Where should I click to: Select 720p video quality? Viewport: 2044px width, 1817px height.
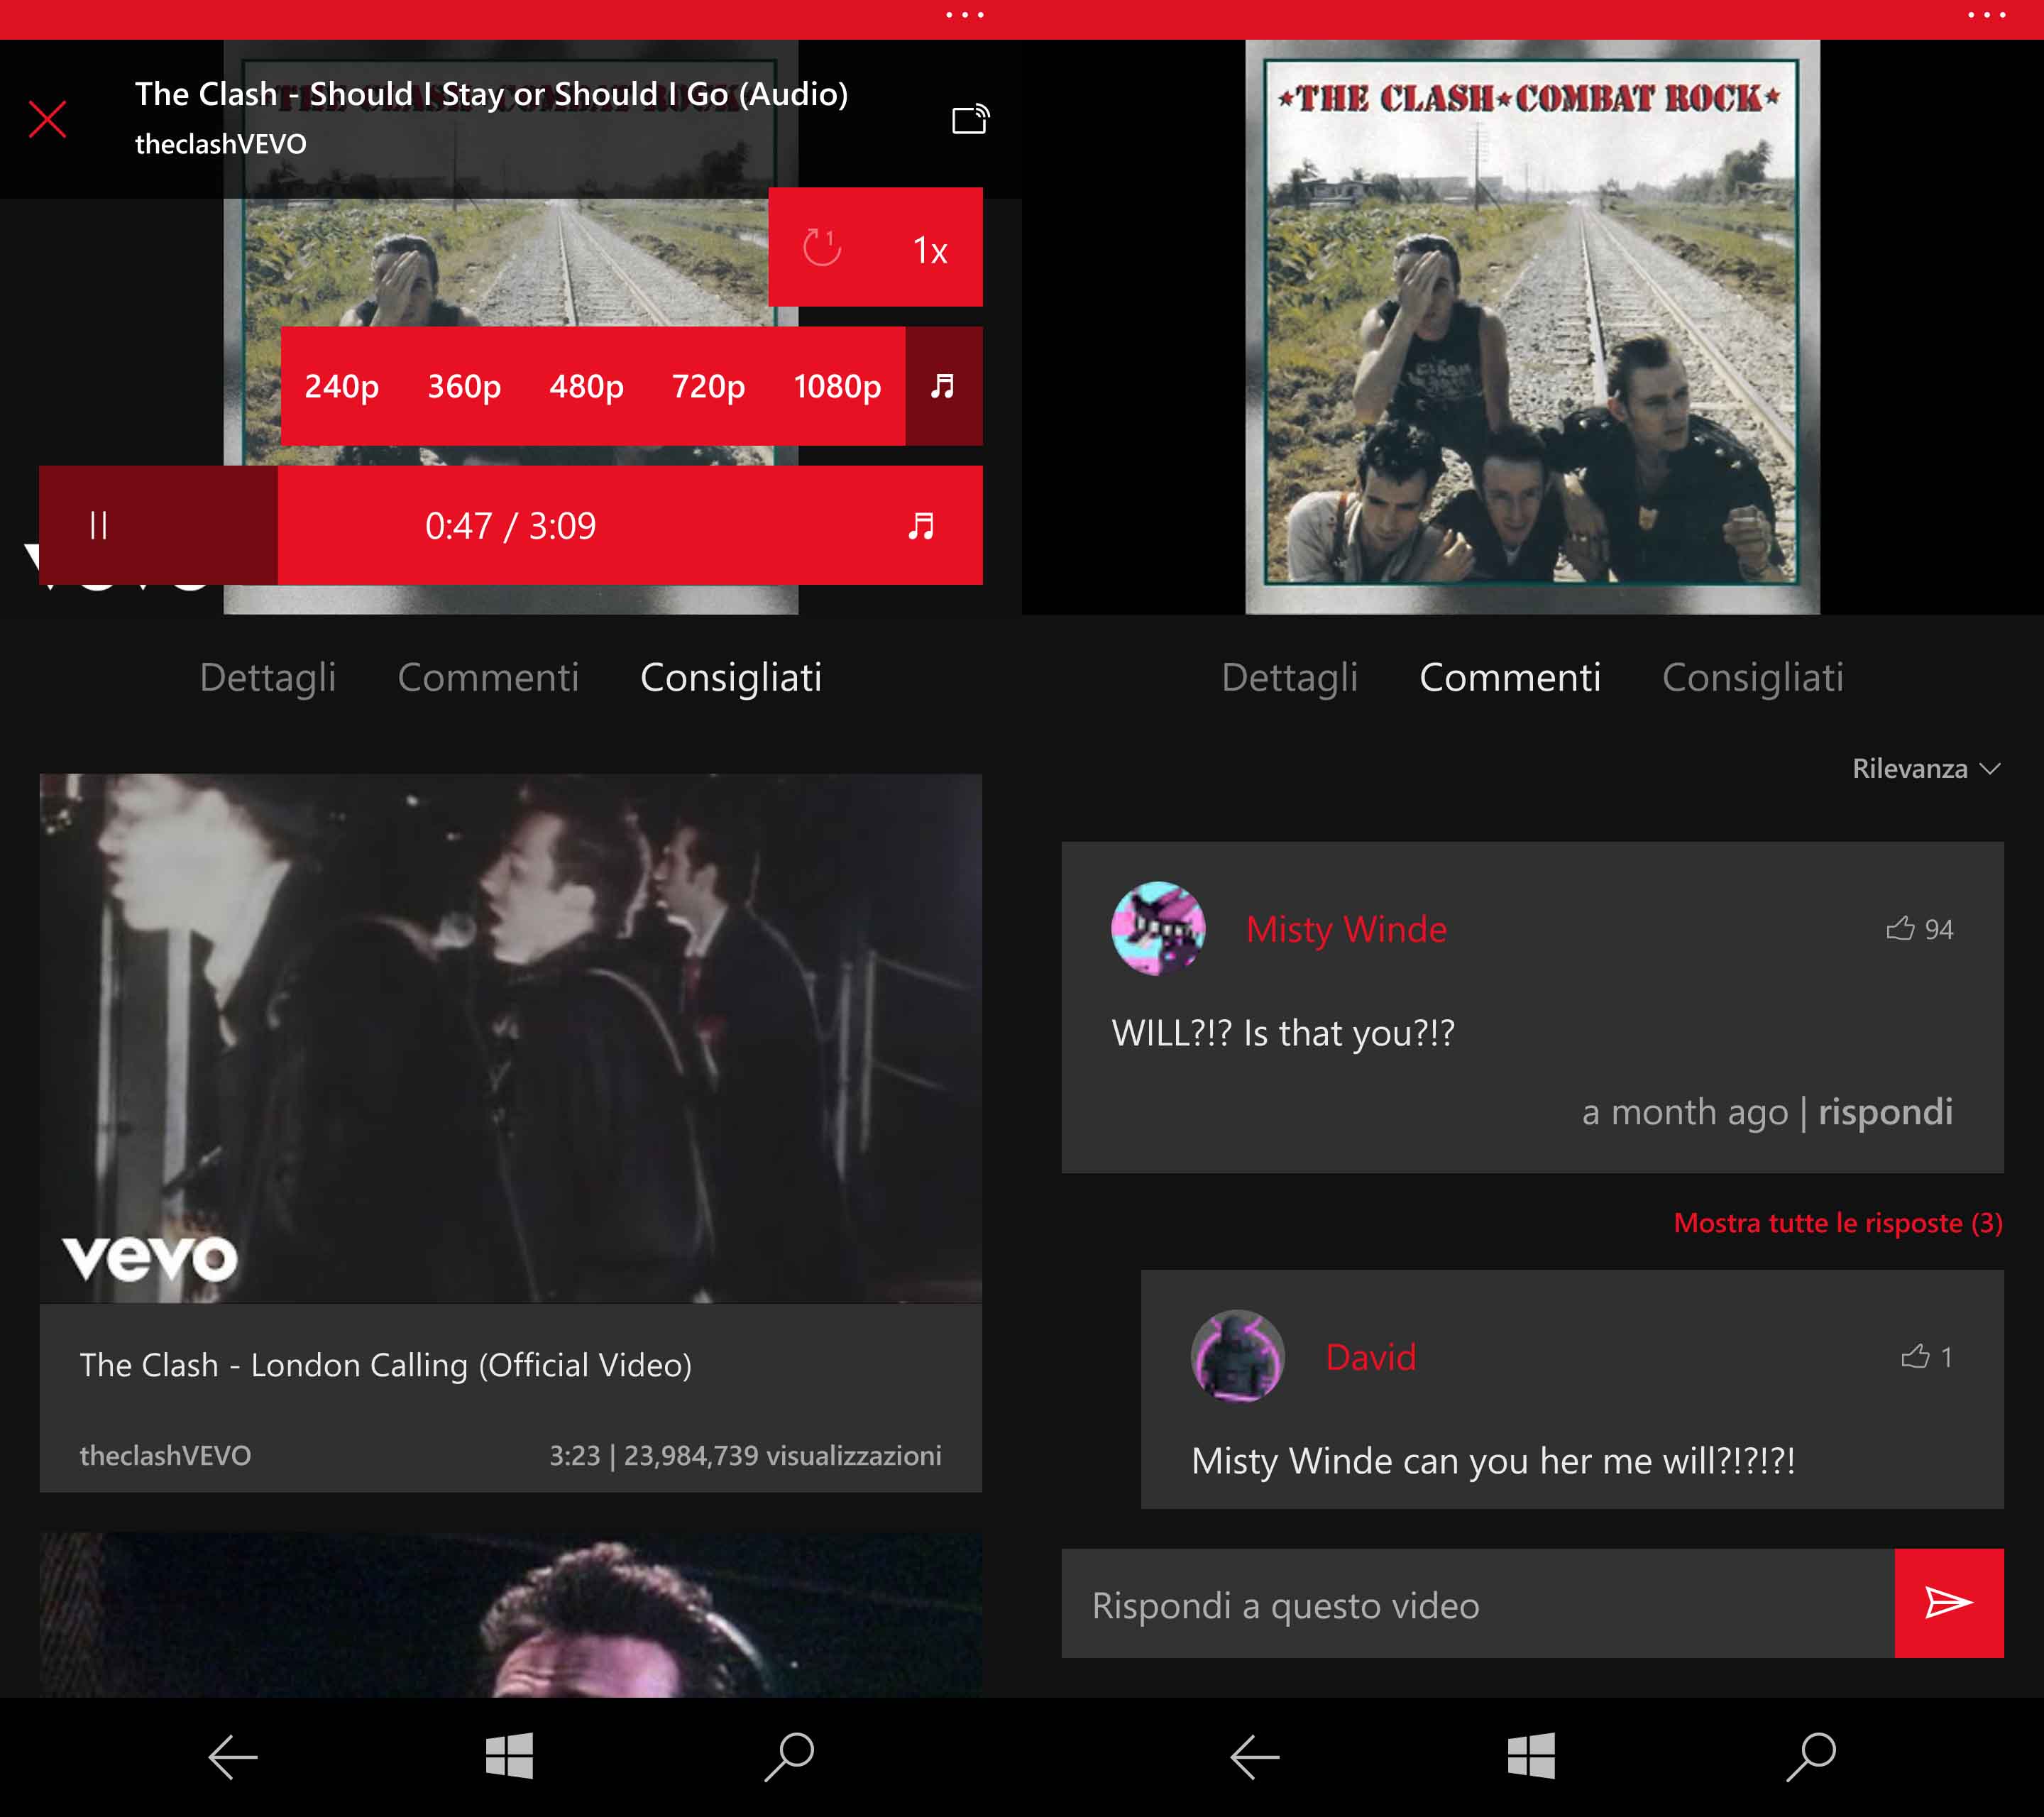point(708,386)
